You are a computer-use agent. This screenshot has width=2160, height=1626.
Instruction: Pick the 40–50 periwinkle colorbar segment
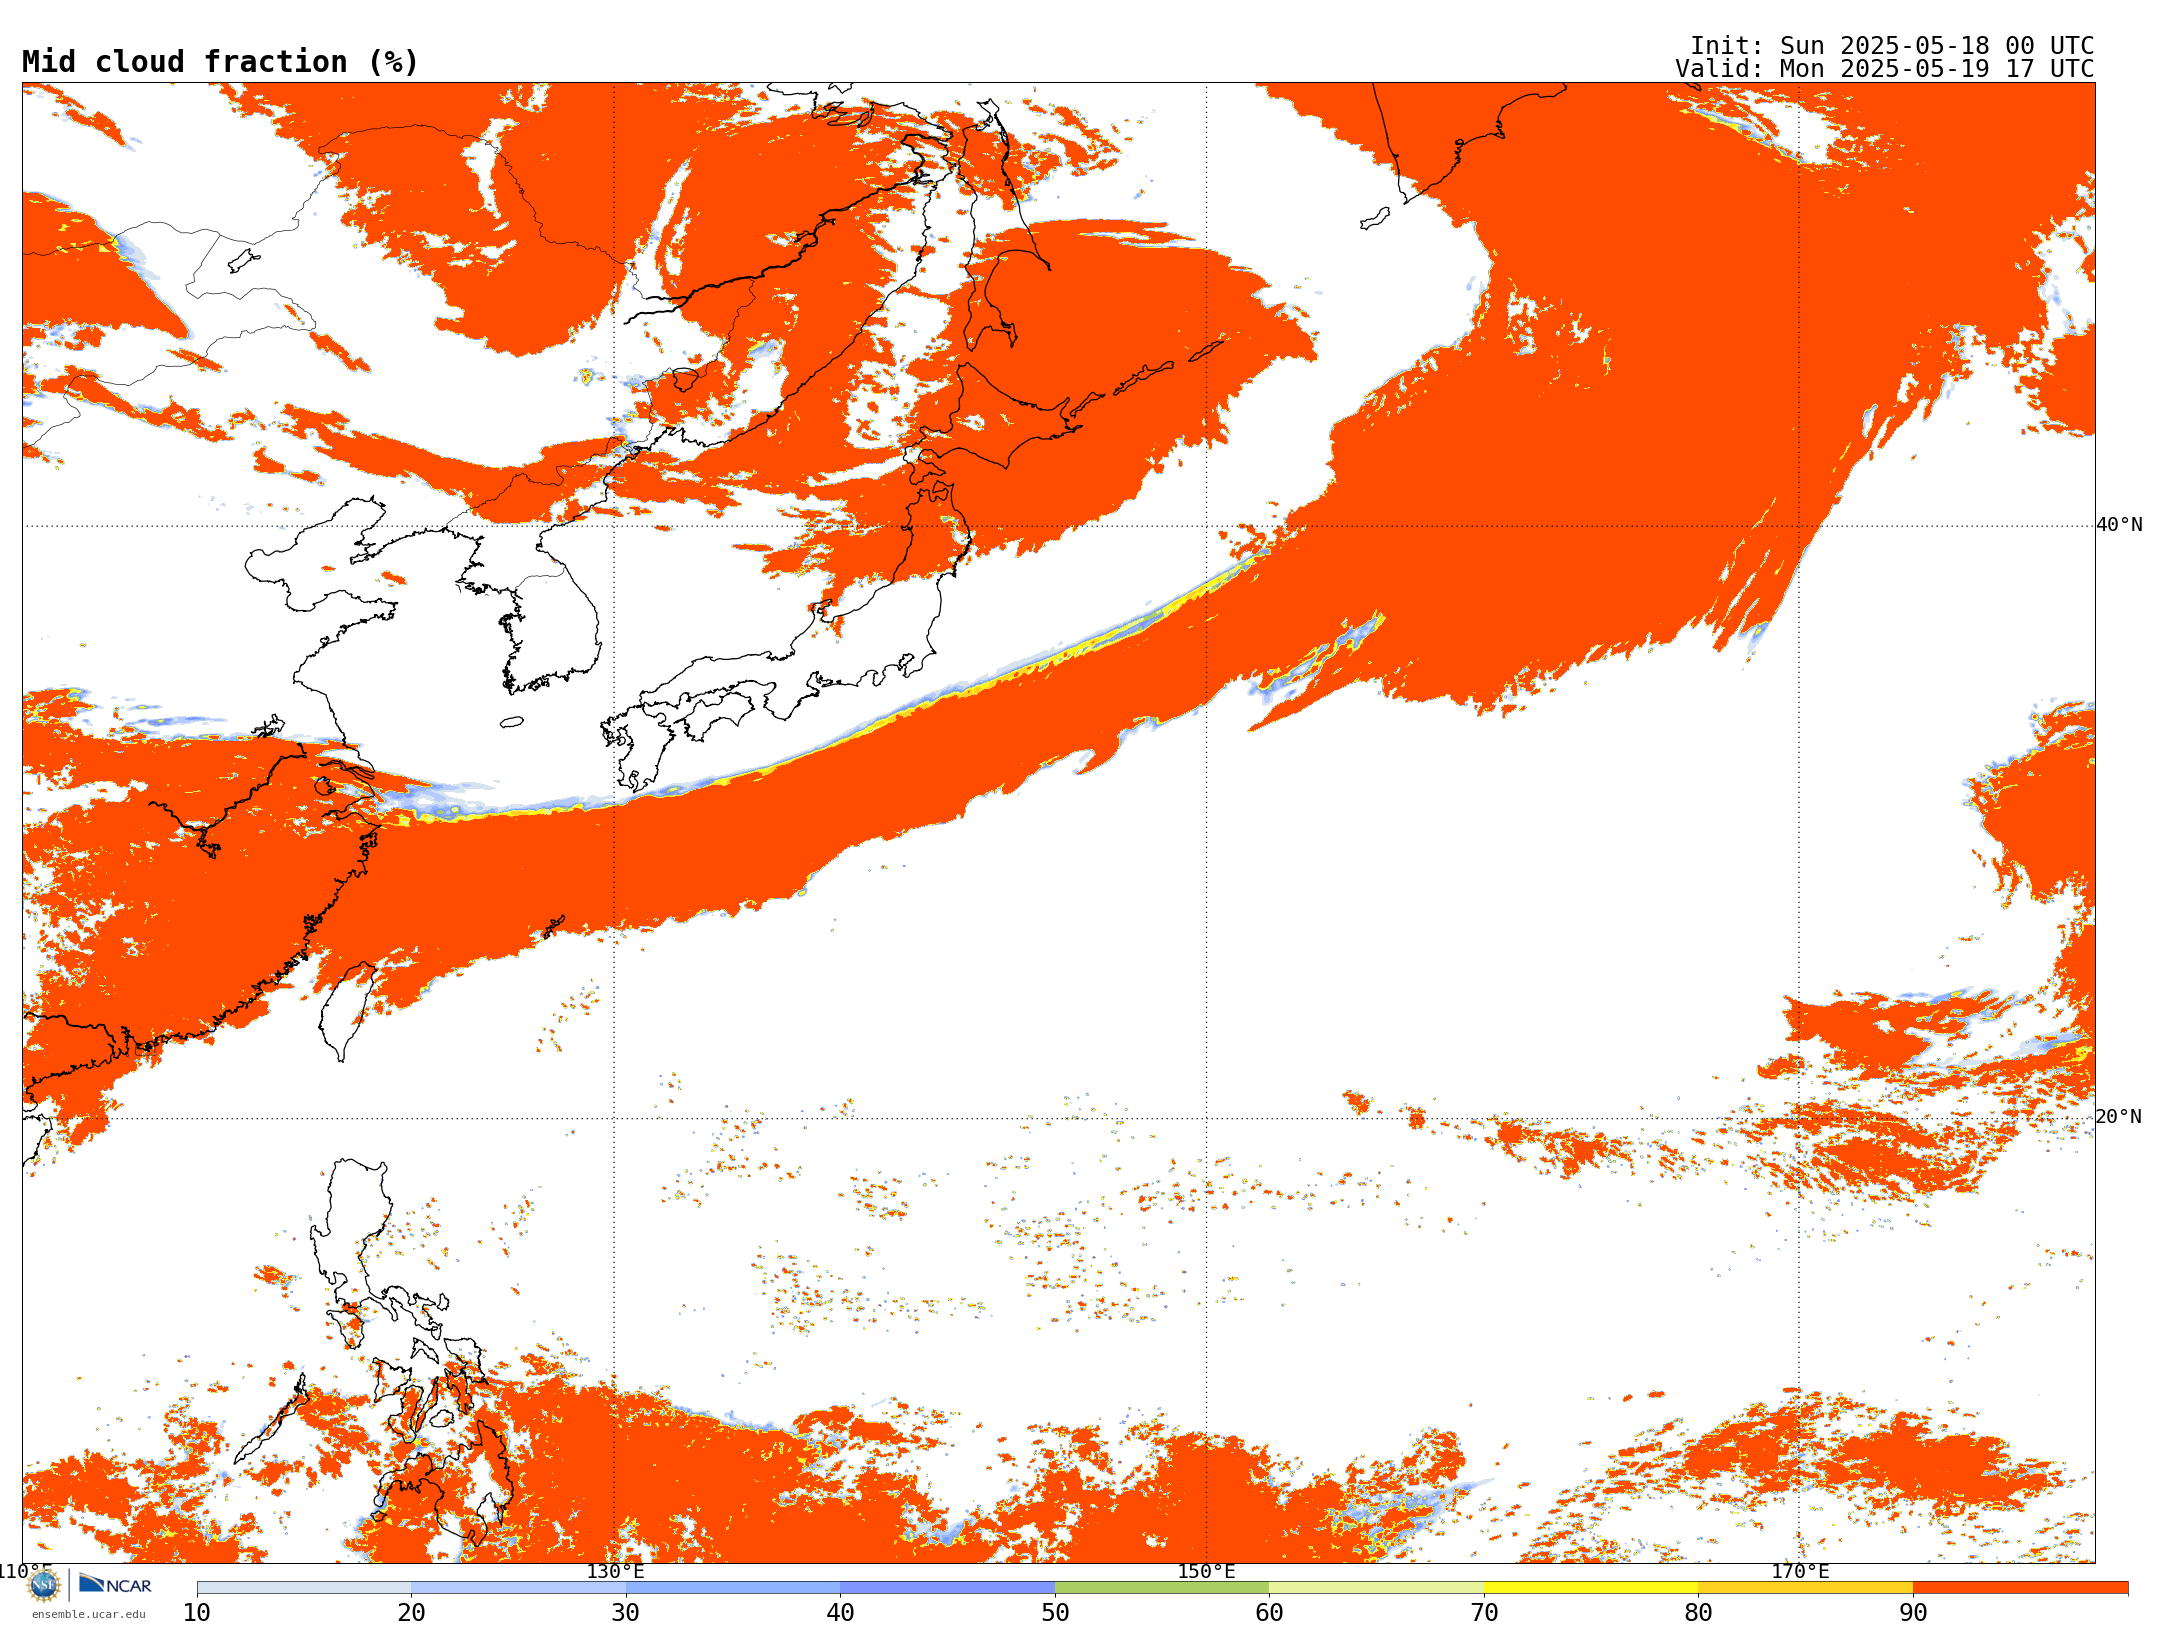[947, 1588]
